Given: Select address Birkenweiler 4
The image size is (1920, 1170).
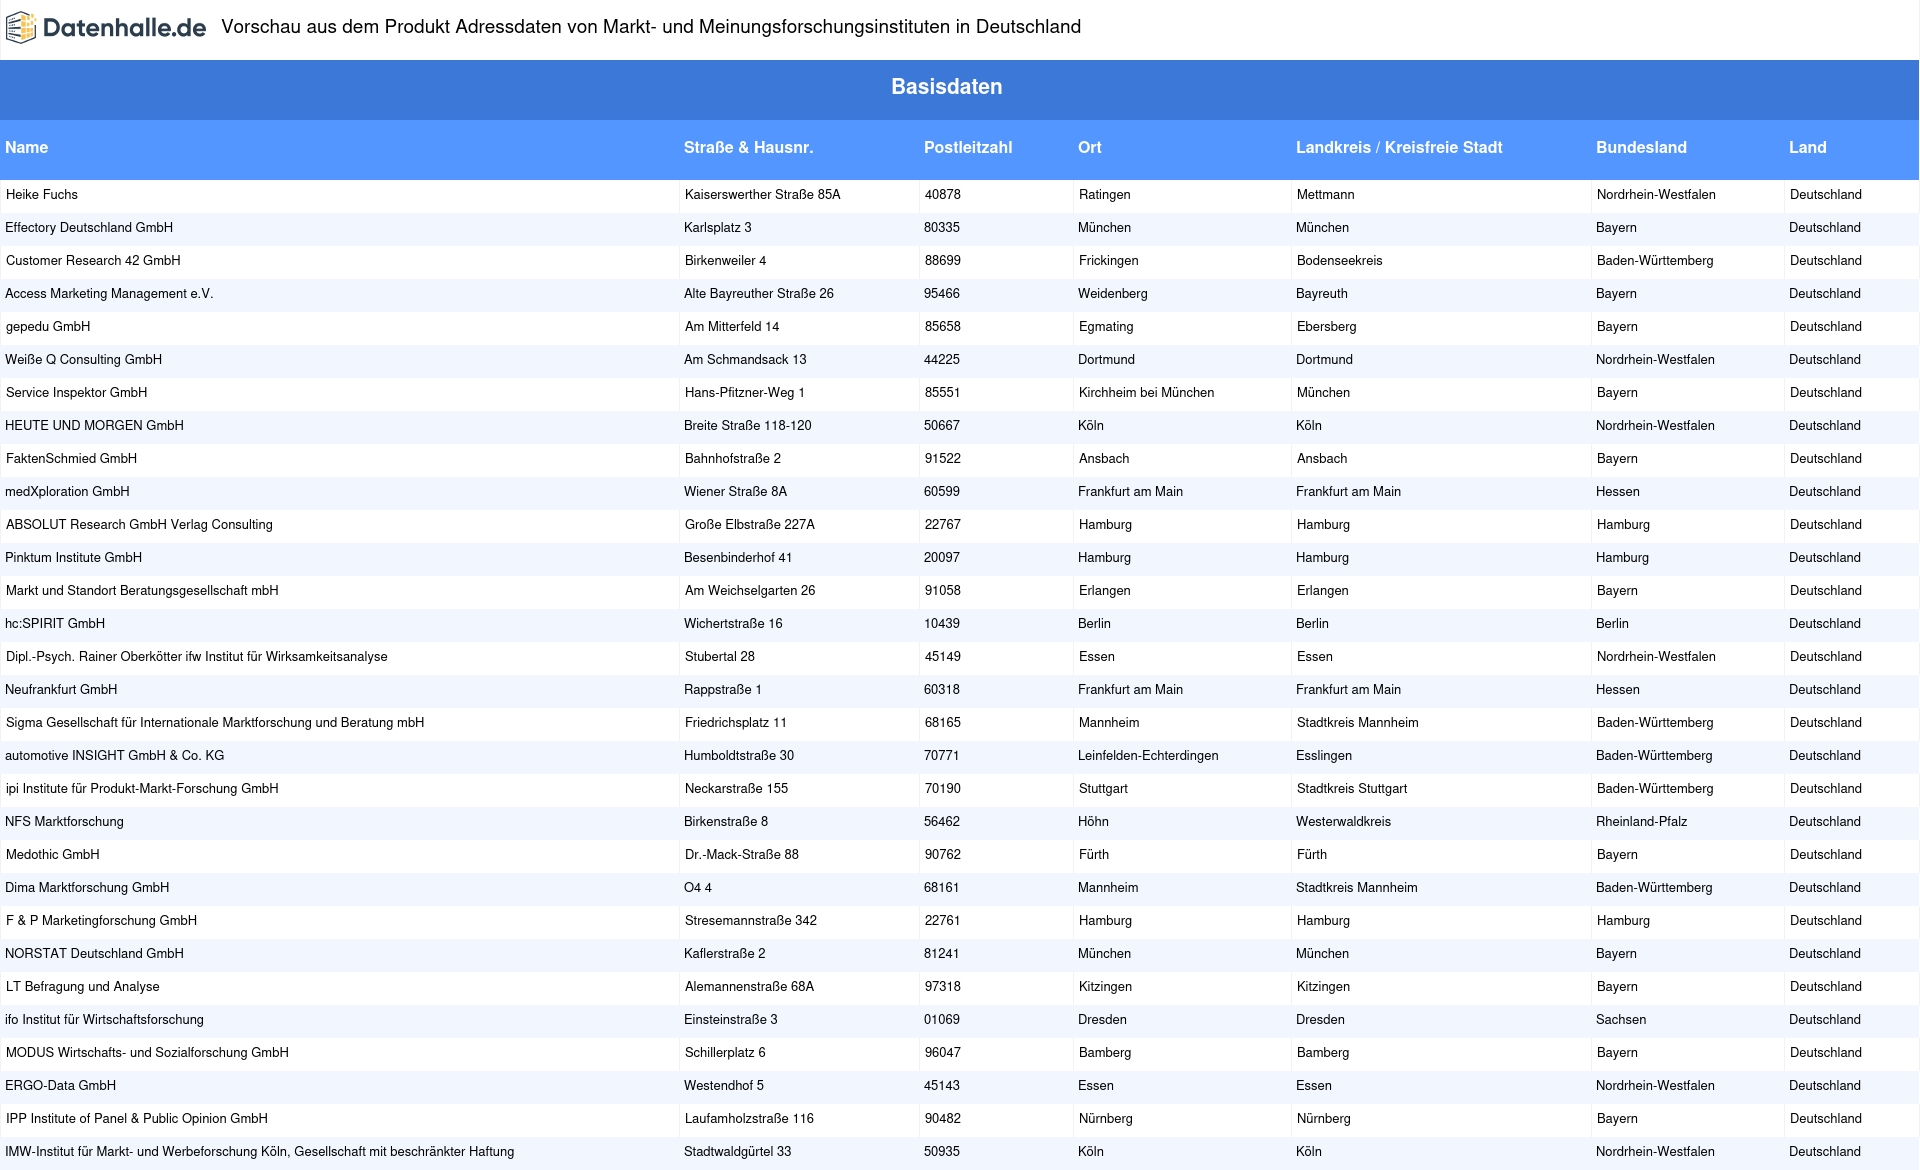Looking at the screenshot, I should [x=725, y=260].
